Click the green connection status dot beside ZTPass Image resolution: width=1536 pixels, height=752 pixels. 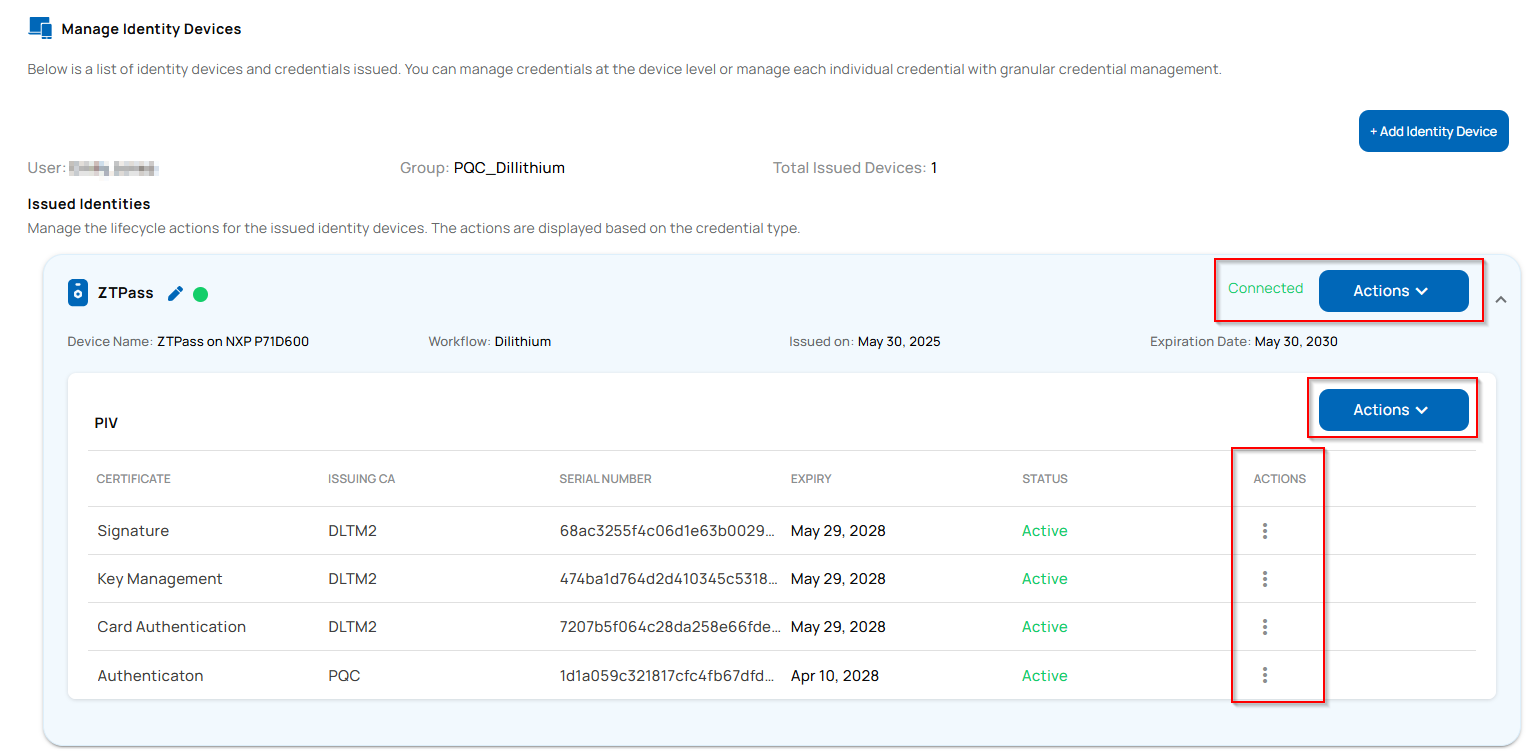pyautogui.click(x=200, y=294)
